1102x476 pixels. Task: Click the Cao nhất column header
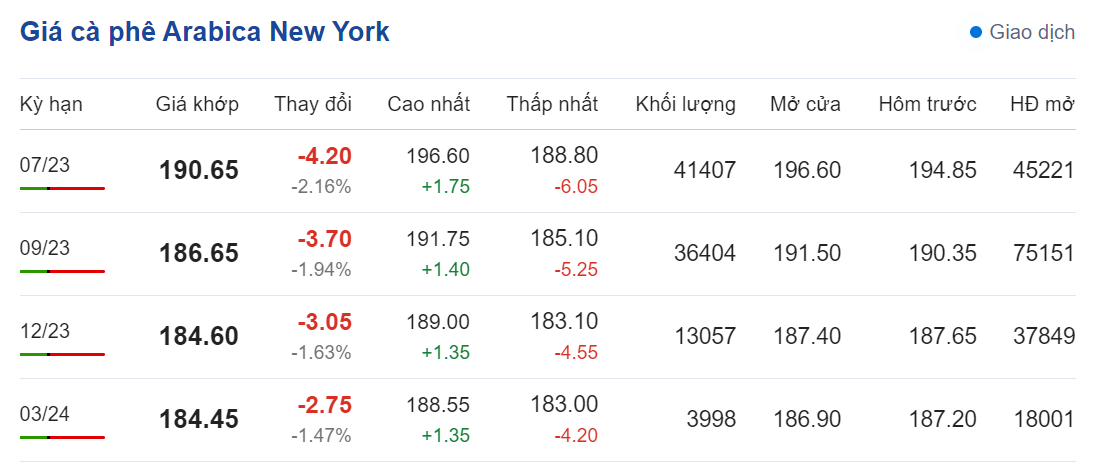click(x=428, y=104)
